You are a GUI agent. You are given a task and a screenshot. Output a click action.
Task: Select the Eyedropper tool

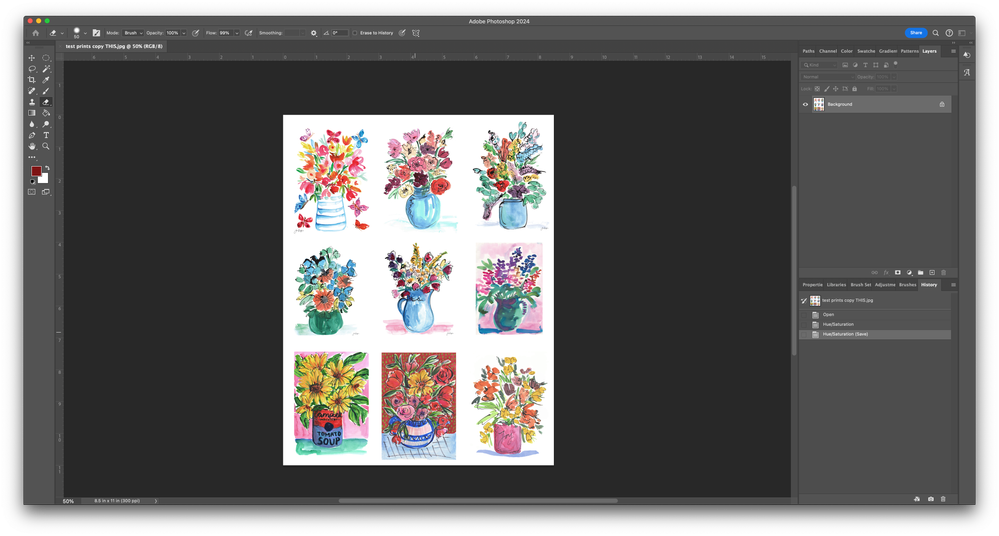[46, 80]
